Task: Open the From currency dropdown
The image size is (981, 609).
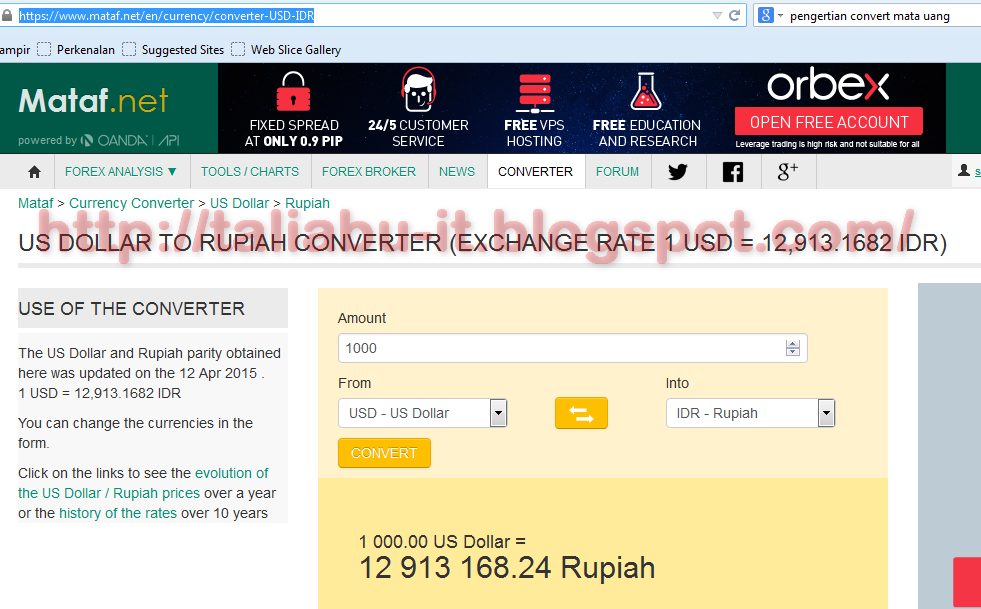Action: tap(422, 413)
